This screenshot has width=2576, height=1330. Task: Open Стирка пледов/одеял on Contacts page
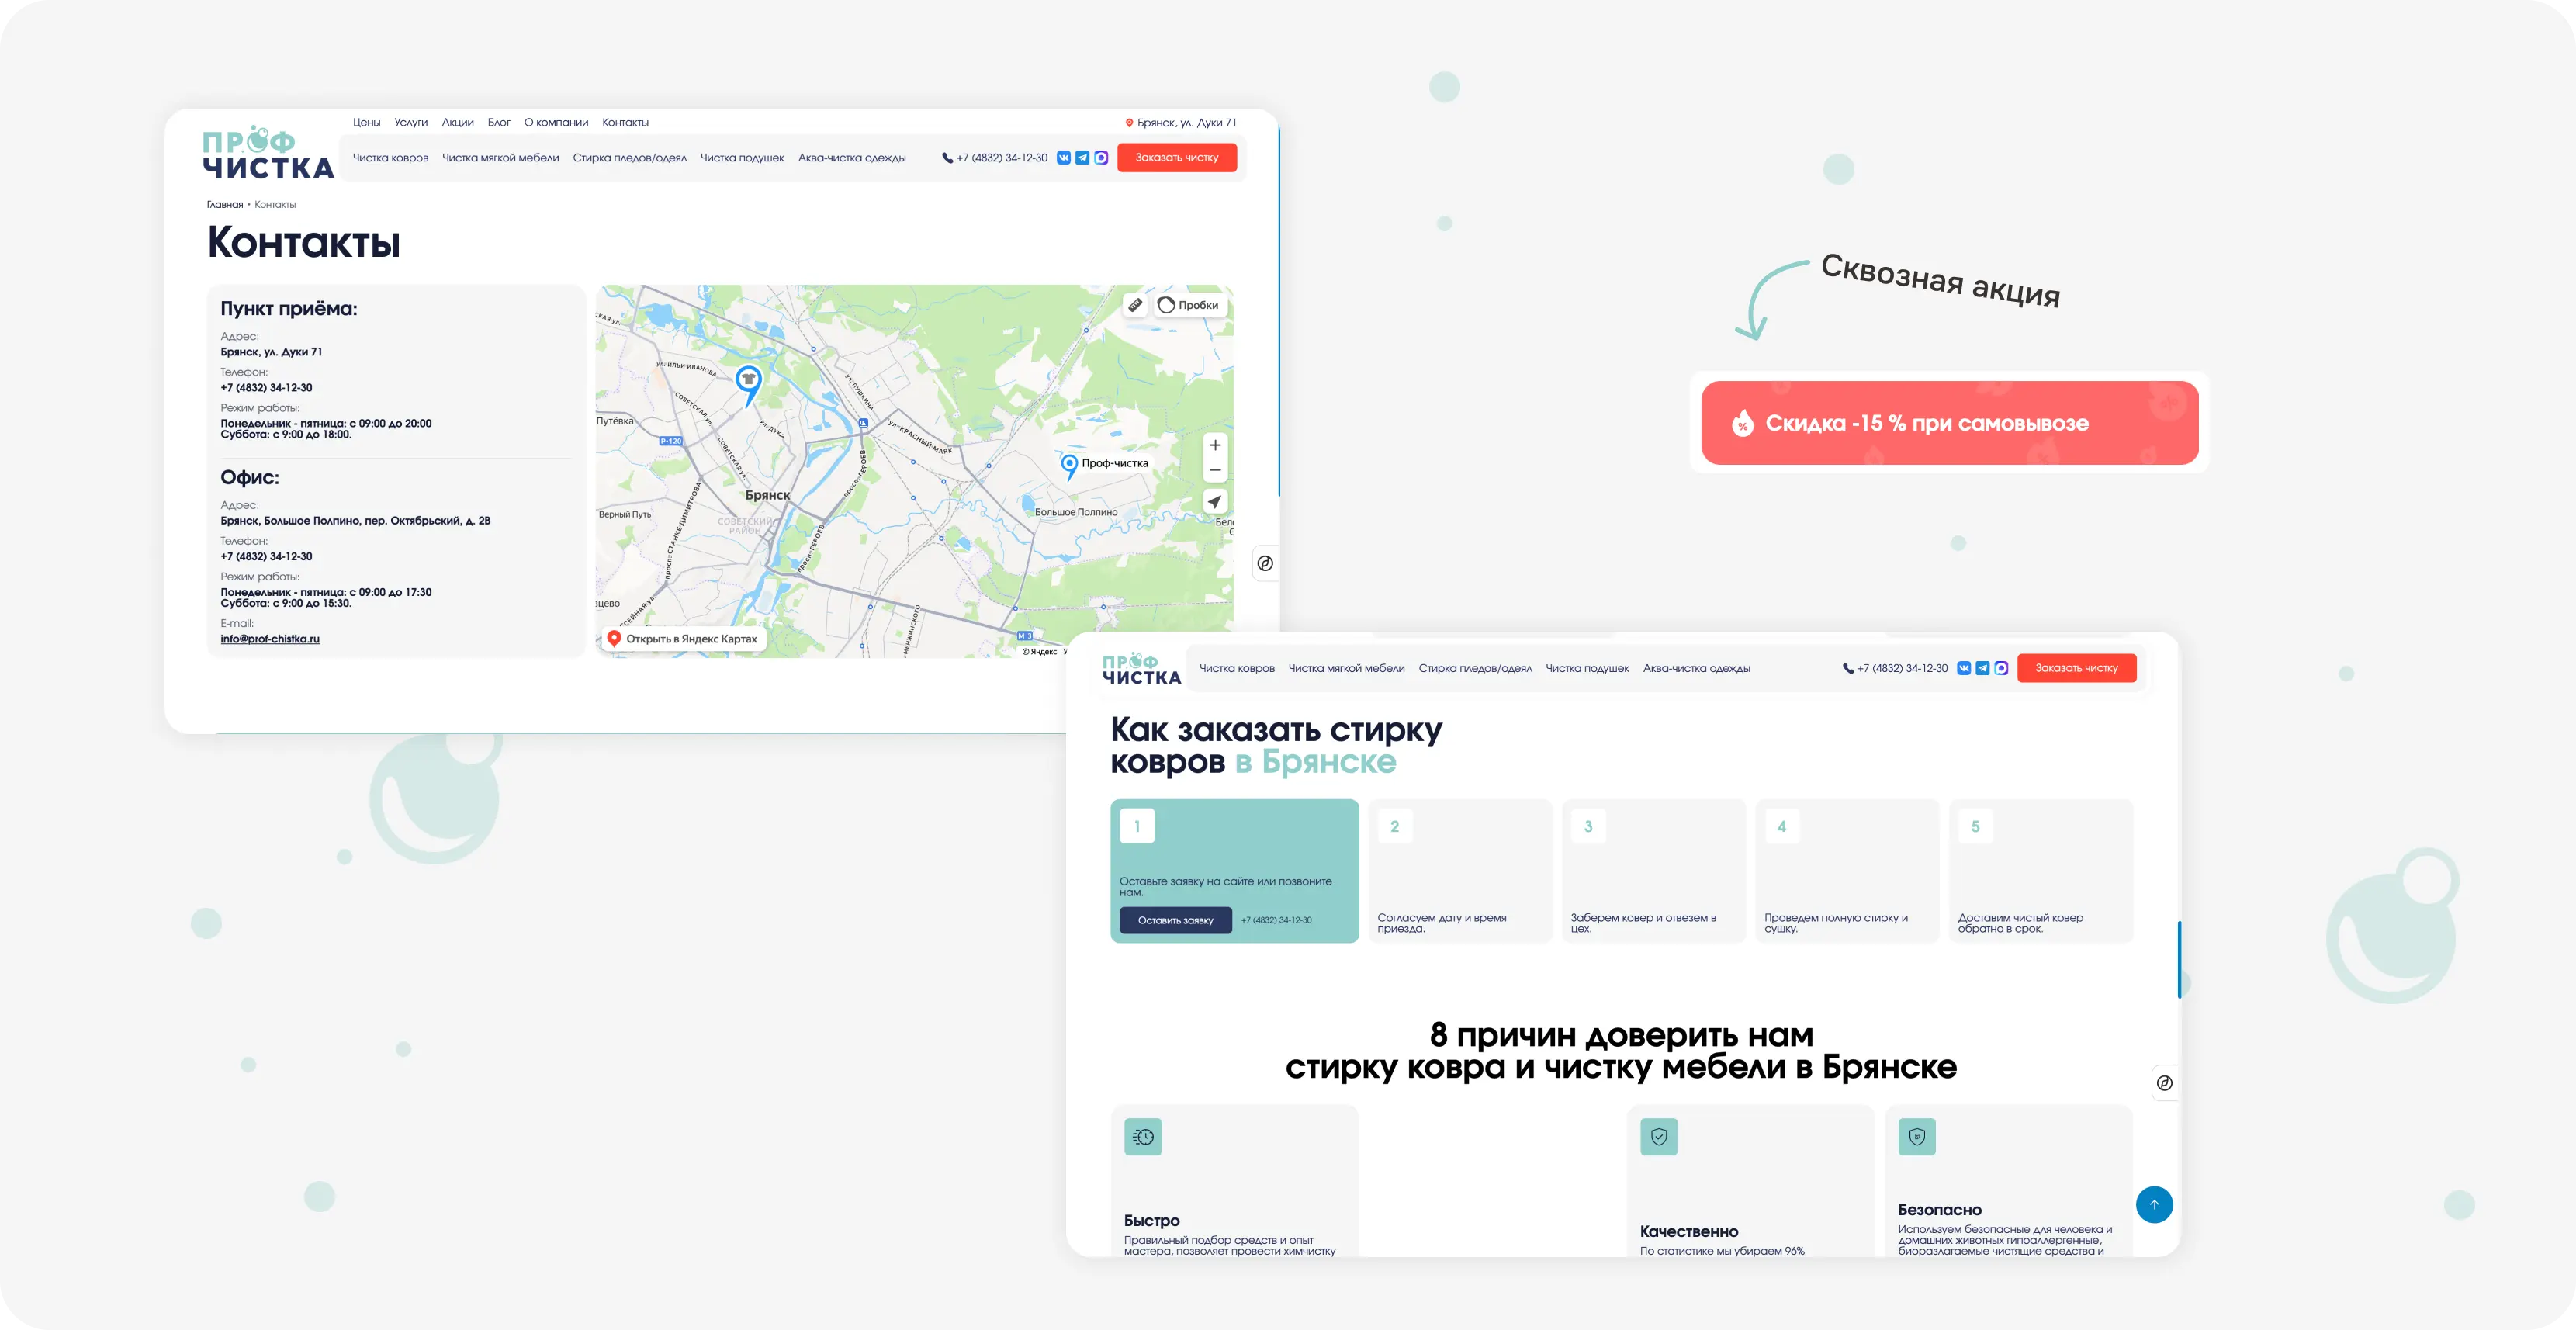point(630,158)
